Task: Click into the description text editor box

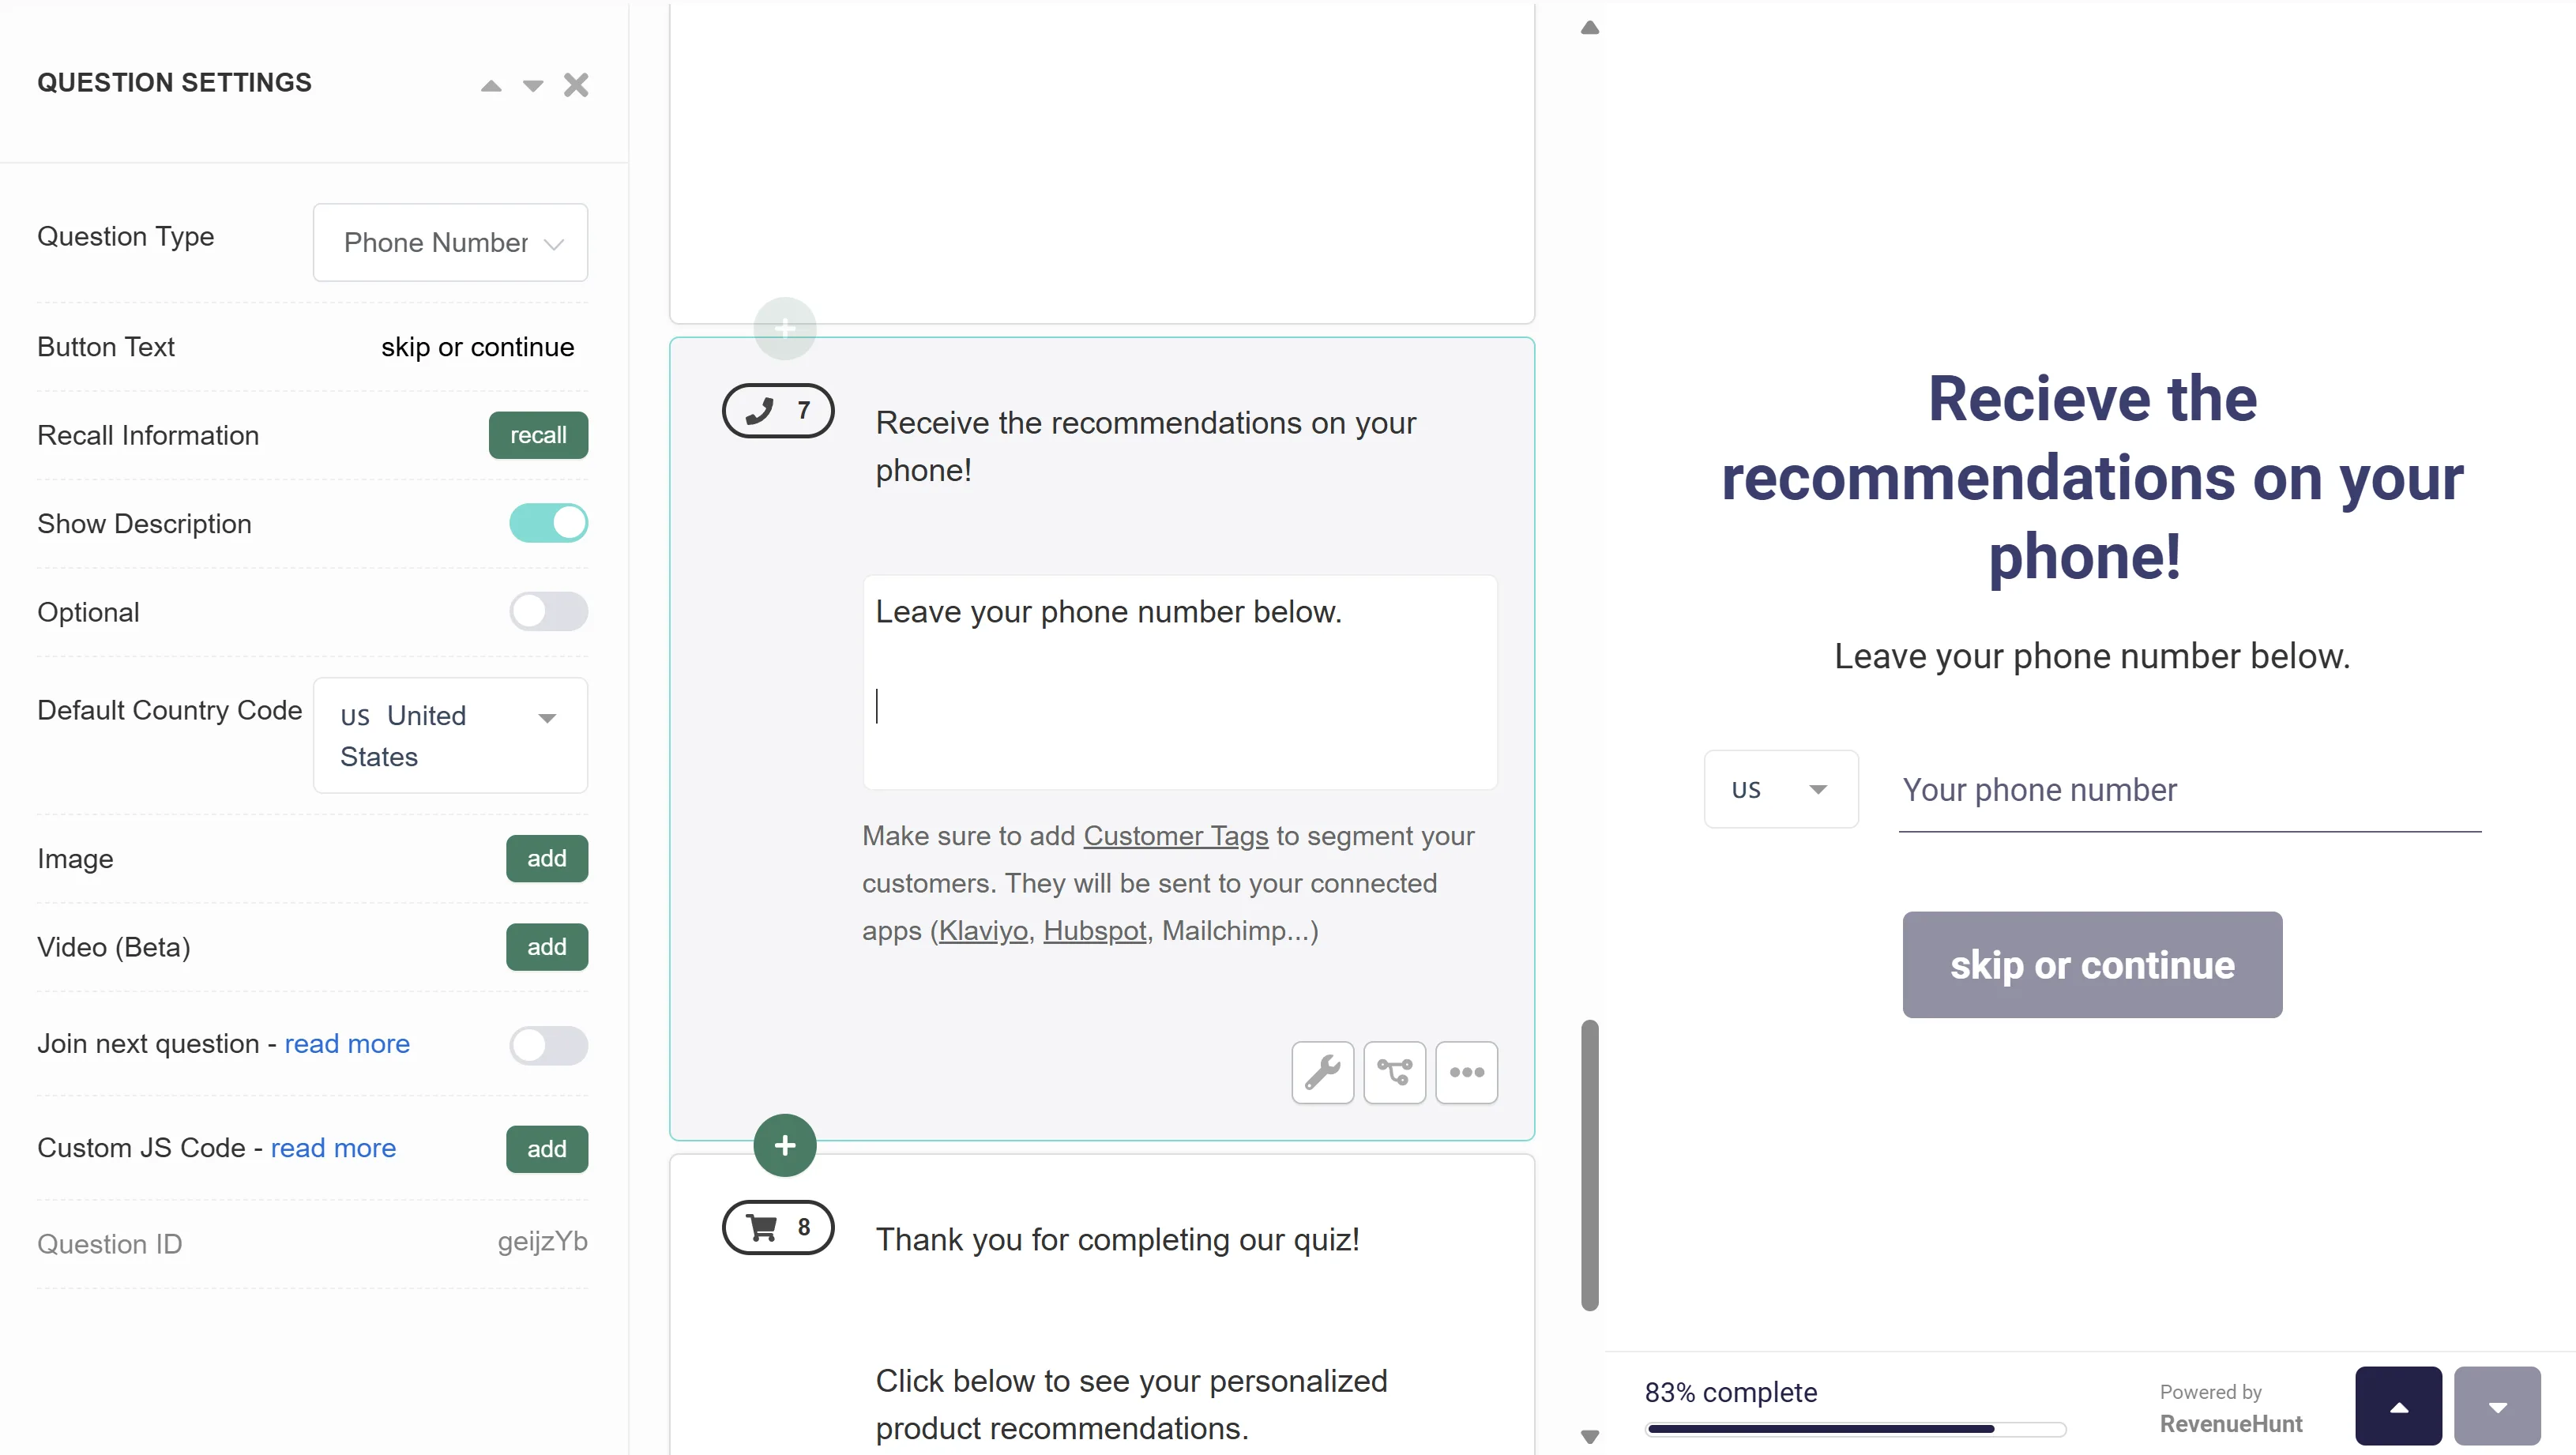Action: (1180, 682)
